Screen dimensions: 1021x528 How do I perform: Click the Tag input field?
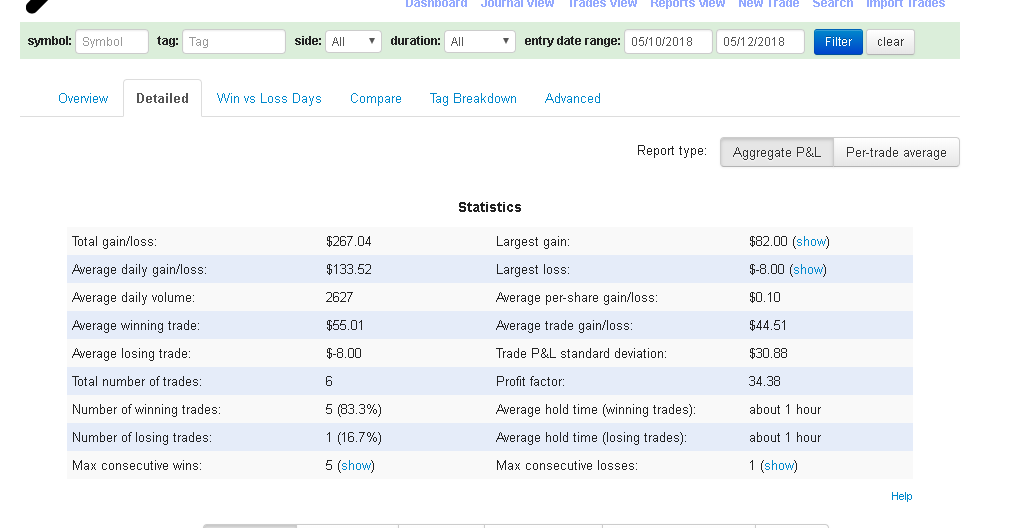tap(234, 42)
